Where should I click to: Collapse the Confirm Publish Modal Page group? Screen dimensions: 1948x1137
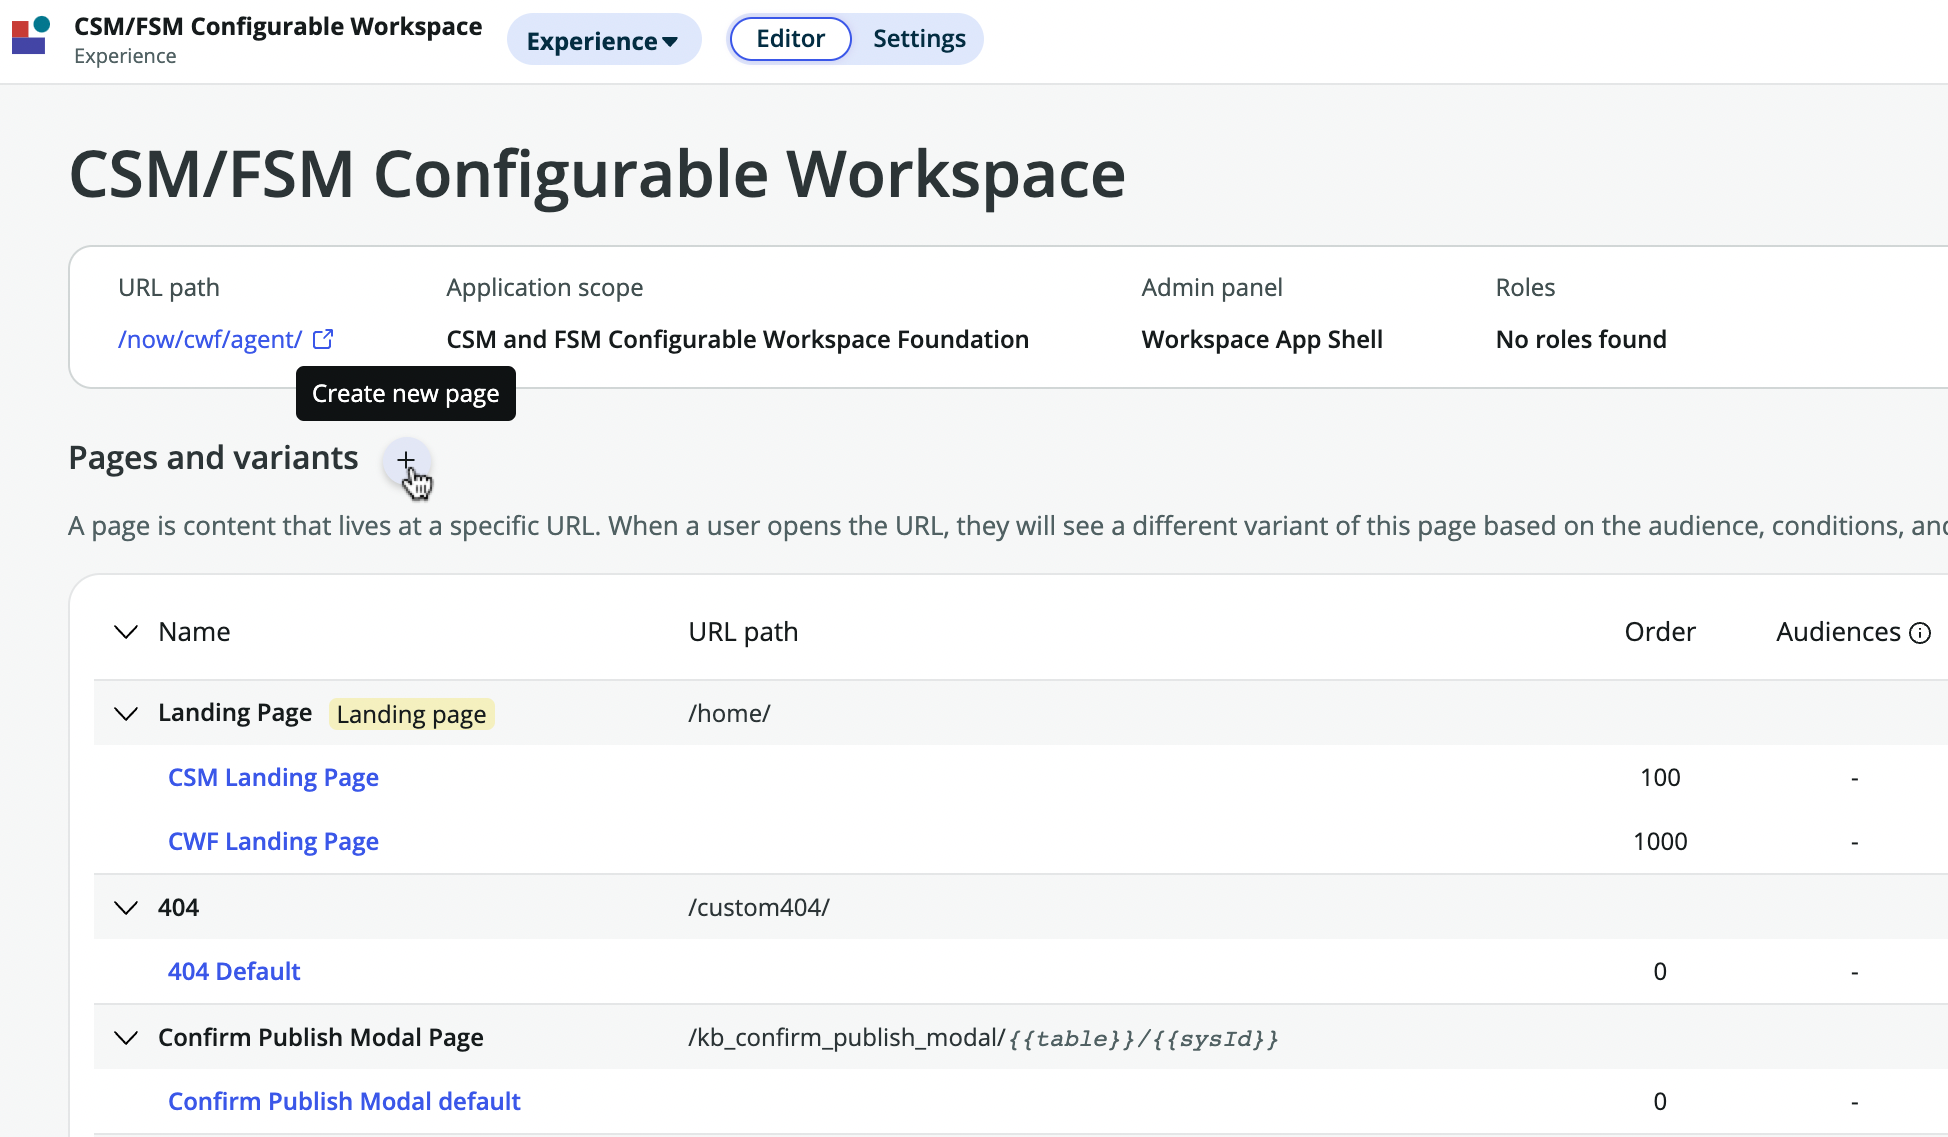(126, 1037)
